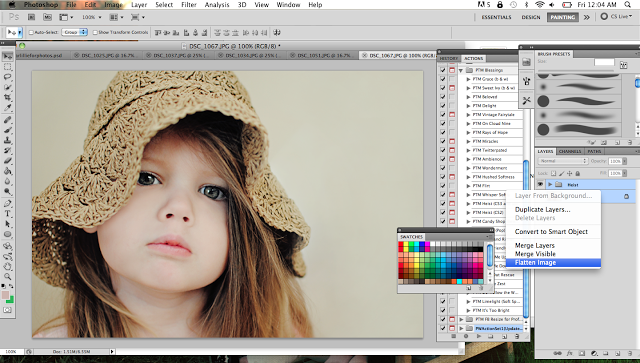Select the Type tool
Viewport: 640px width, 363px height.
(x=7, y=214)
